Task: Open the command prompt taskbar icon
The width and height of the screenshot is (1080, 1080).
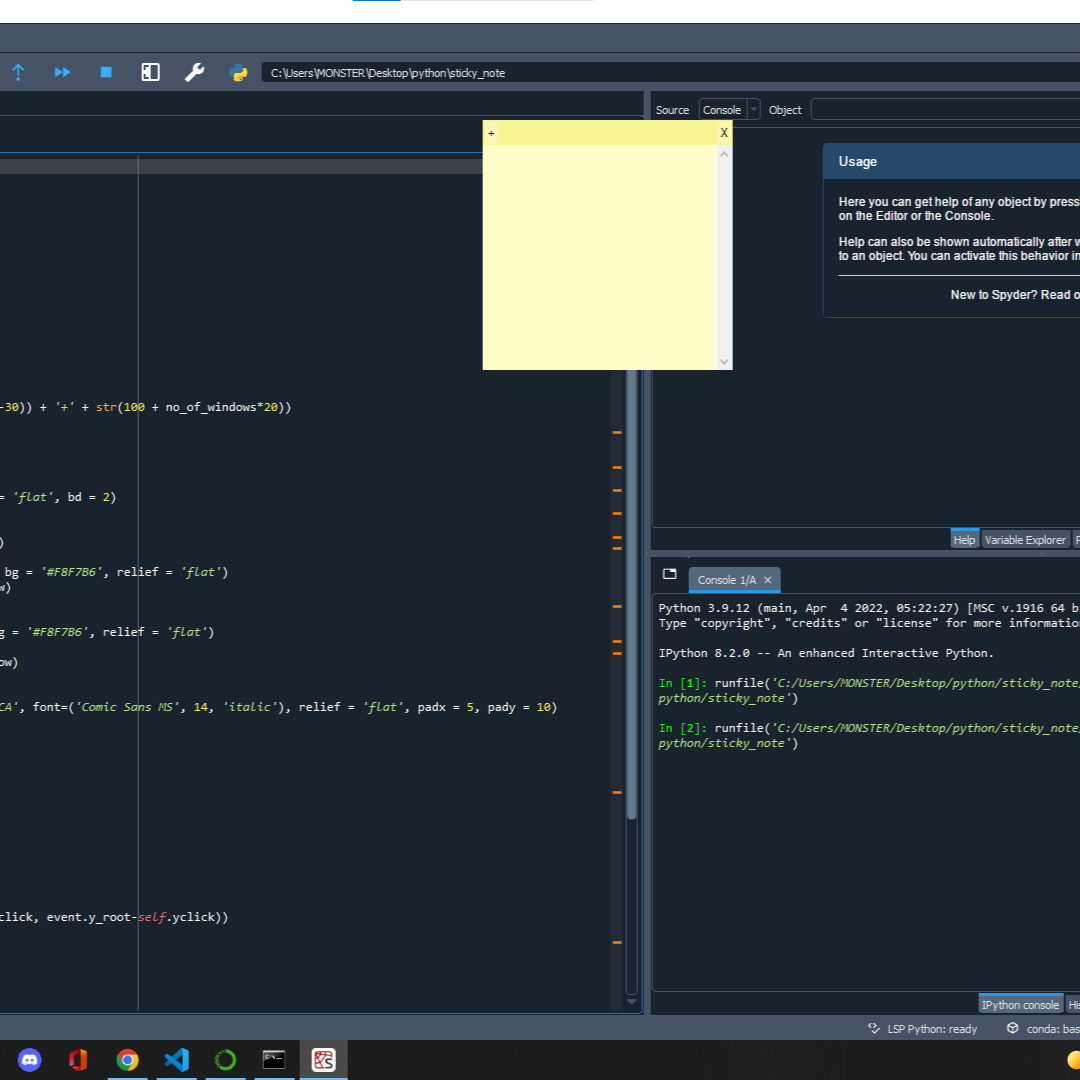Action: (274, 1059)
